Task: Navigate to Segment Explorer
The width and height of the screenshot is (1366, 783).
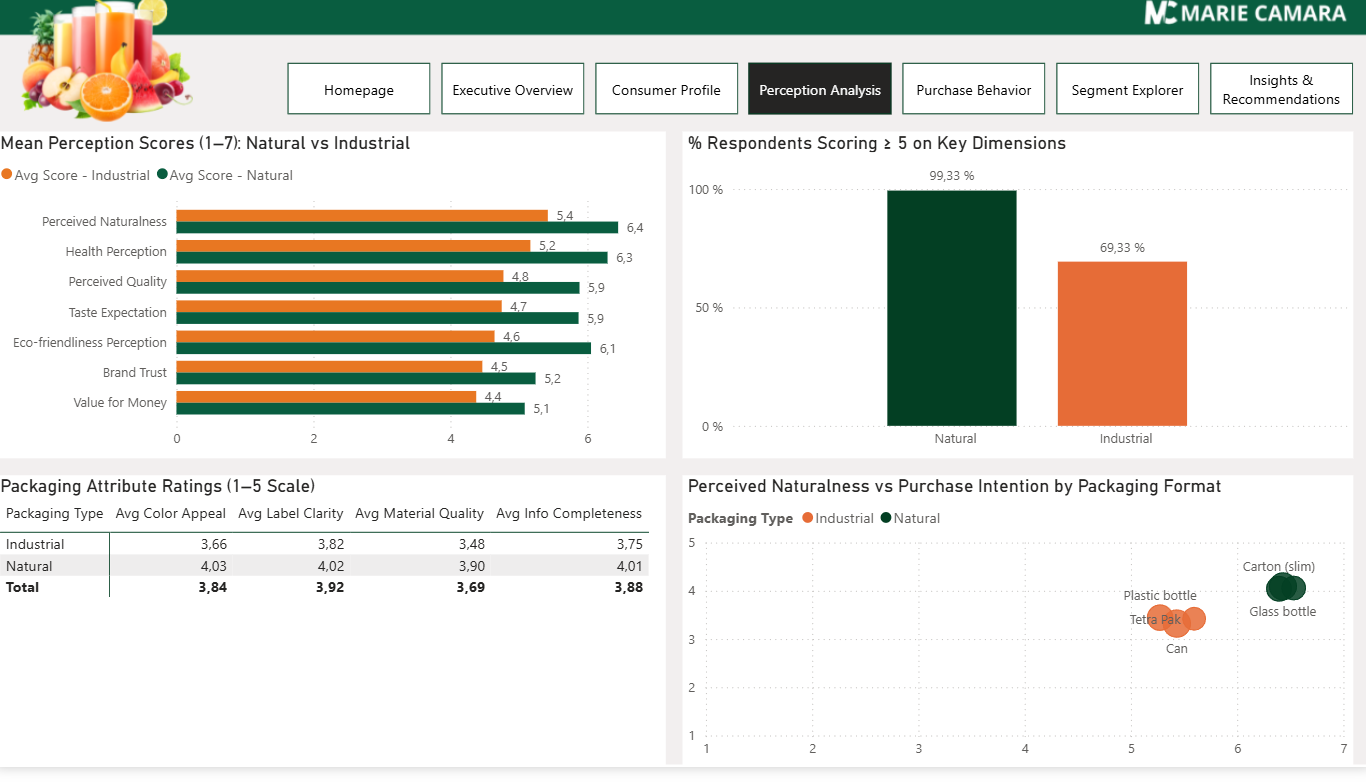Action: point(1127,90)
